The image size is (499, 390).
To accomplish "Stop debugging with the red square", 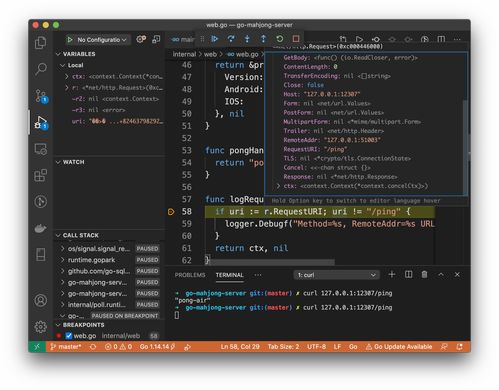I will pyautogui.click(x=296, y=39).
